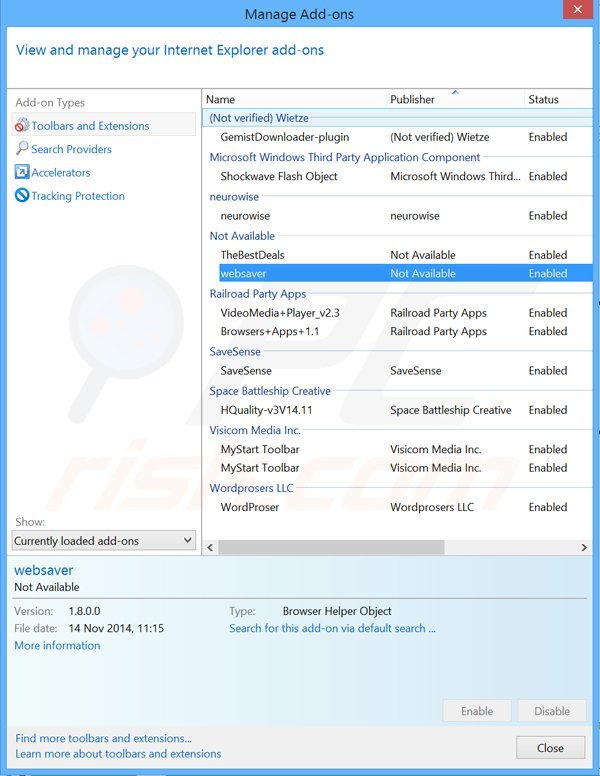This screenshot has height=776, width=600.
Task: Click the Search Providers magnifier icon
Action: point(22,148)
